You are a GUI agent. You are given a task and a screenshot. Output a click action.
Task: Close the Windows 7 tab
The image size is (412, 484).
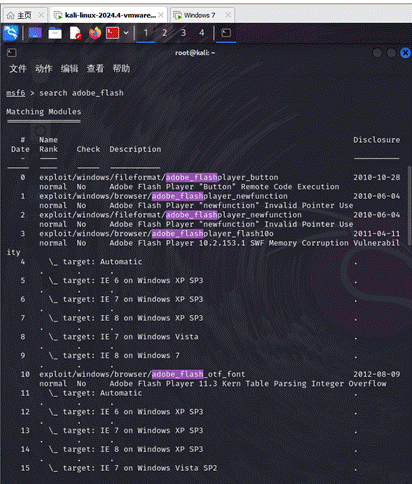coord(228,15)
